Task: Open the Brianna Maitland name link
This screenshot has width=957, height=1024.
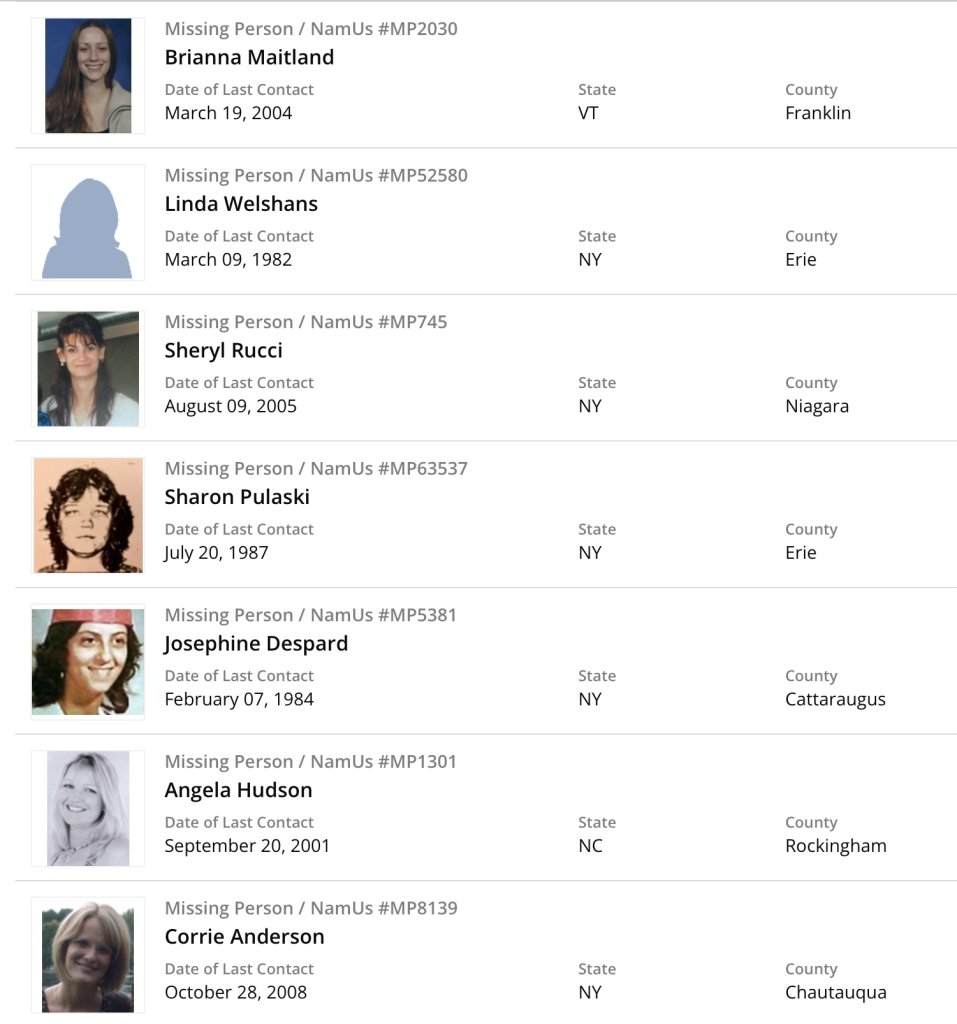Action: click(249, 57)
